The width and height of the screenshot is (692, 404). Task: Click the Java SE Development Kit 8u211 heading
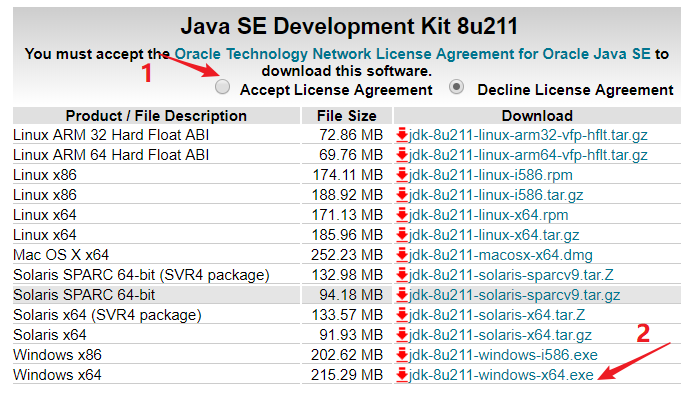349,26
